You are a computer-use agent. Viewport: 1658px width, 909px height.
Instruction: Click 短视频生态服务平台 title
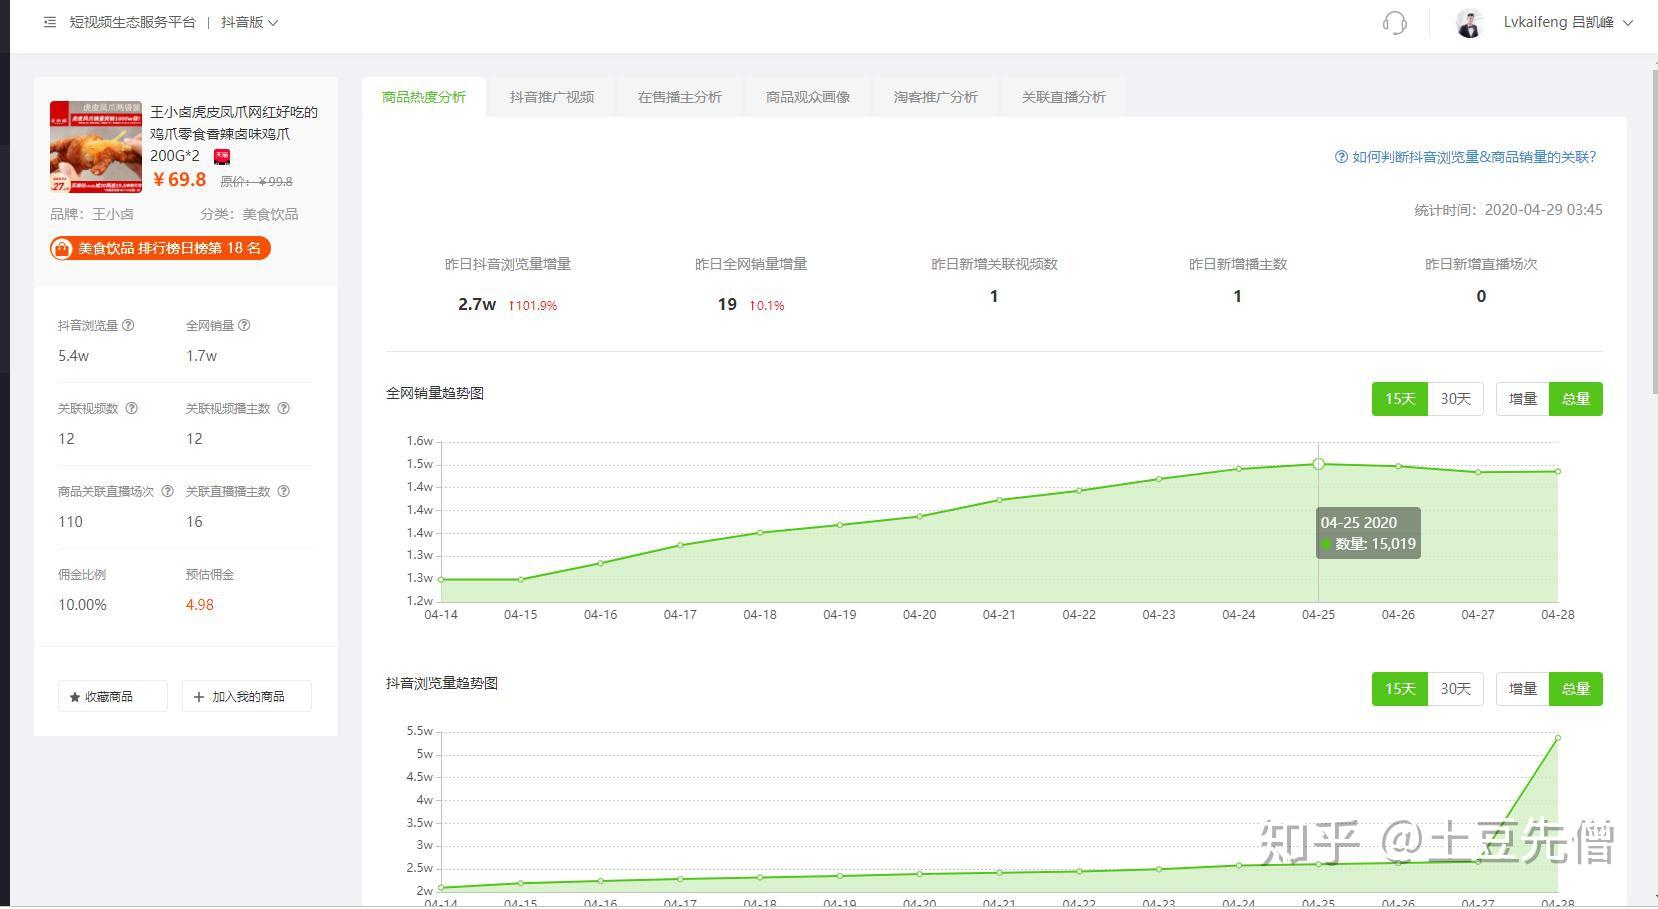point(133,22)
